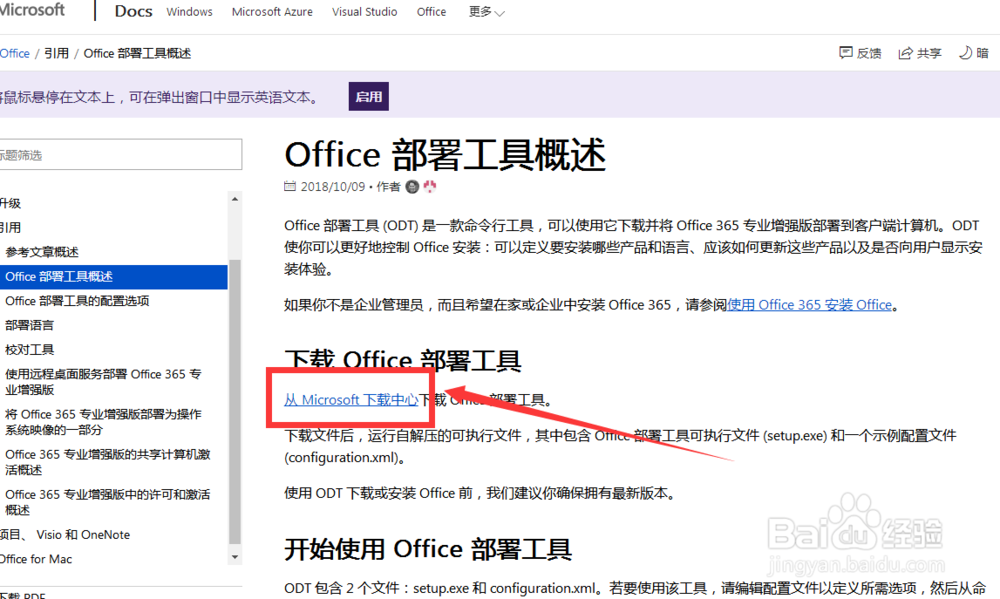Focus the title filter input box
The width and height of the screenshot is (1000, 599).
(x=121, y=154)
